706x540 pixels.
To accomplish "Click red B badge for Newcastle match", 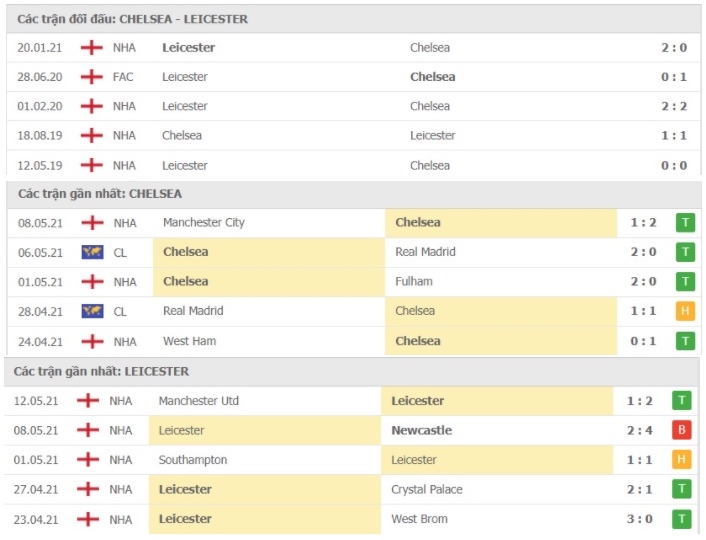I will point(682,430).
